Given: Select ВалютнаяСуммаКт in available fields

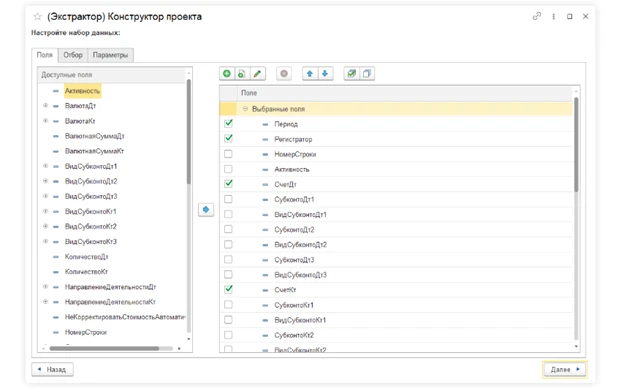Looking at the screenshot, I should click(94, 151).
